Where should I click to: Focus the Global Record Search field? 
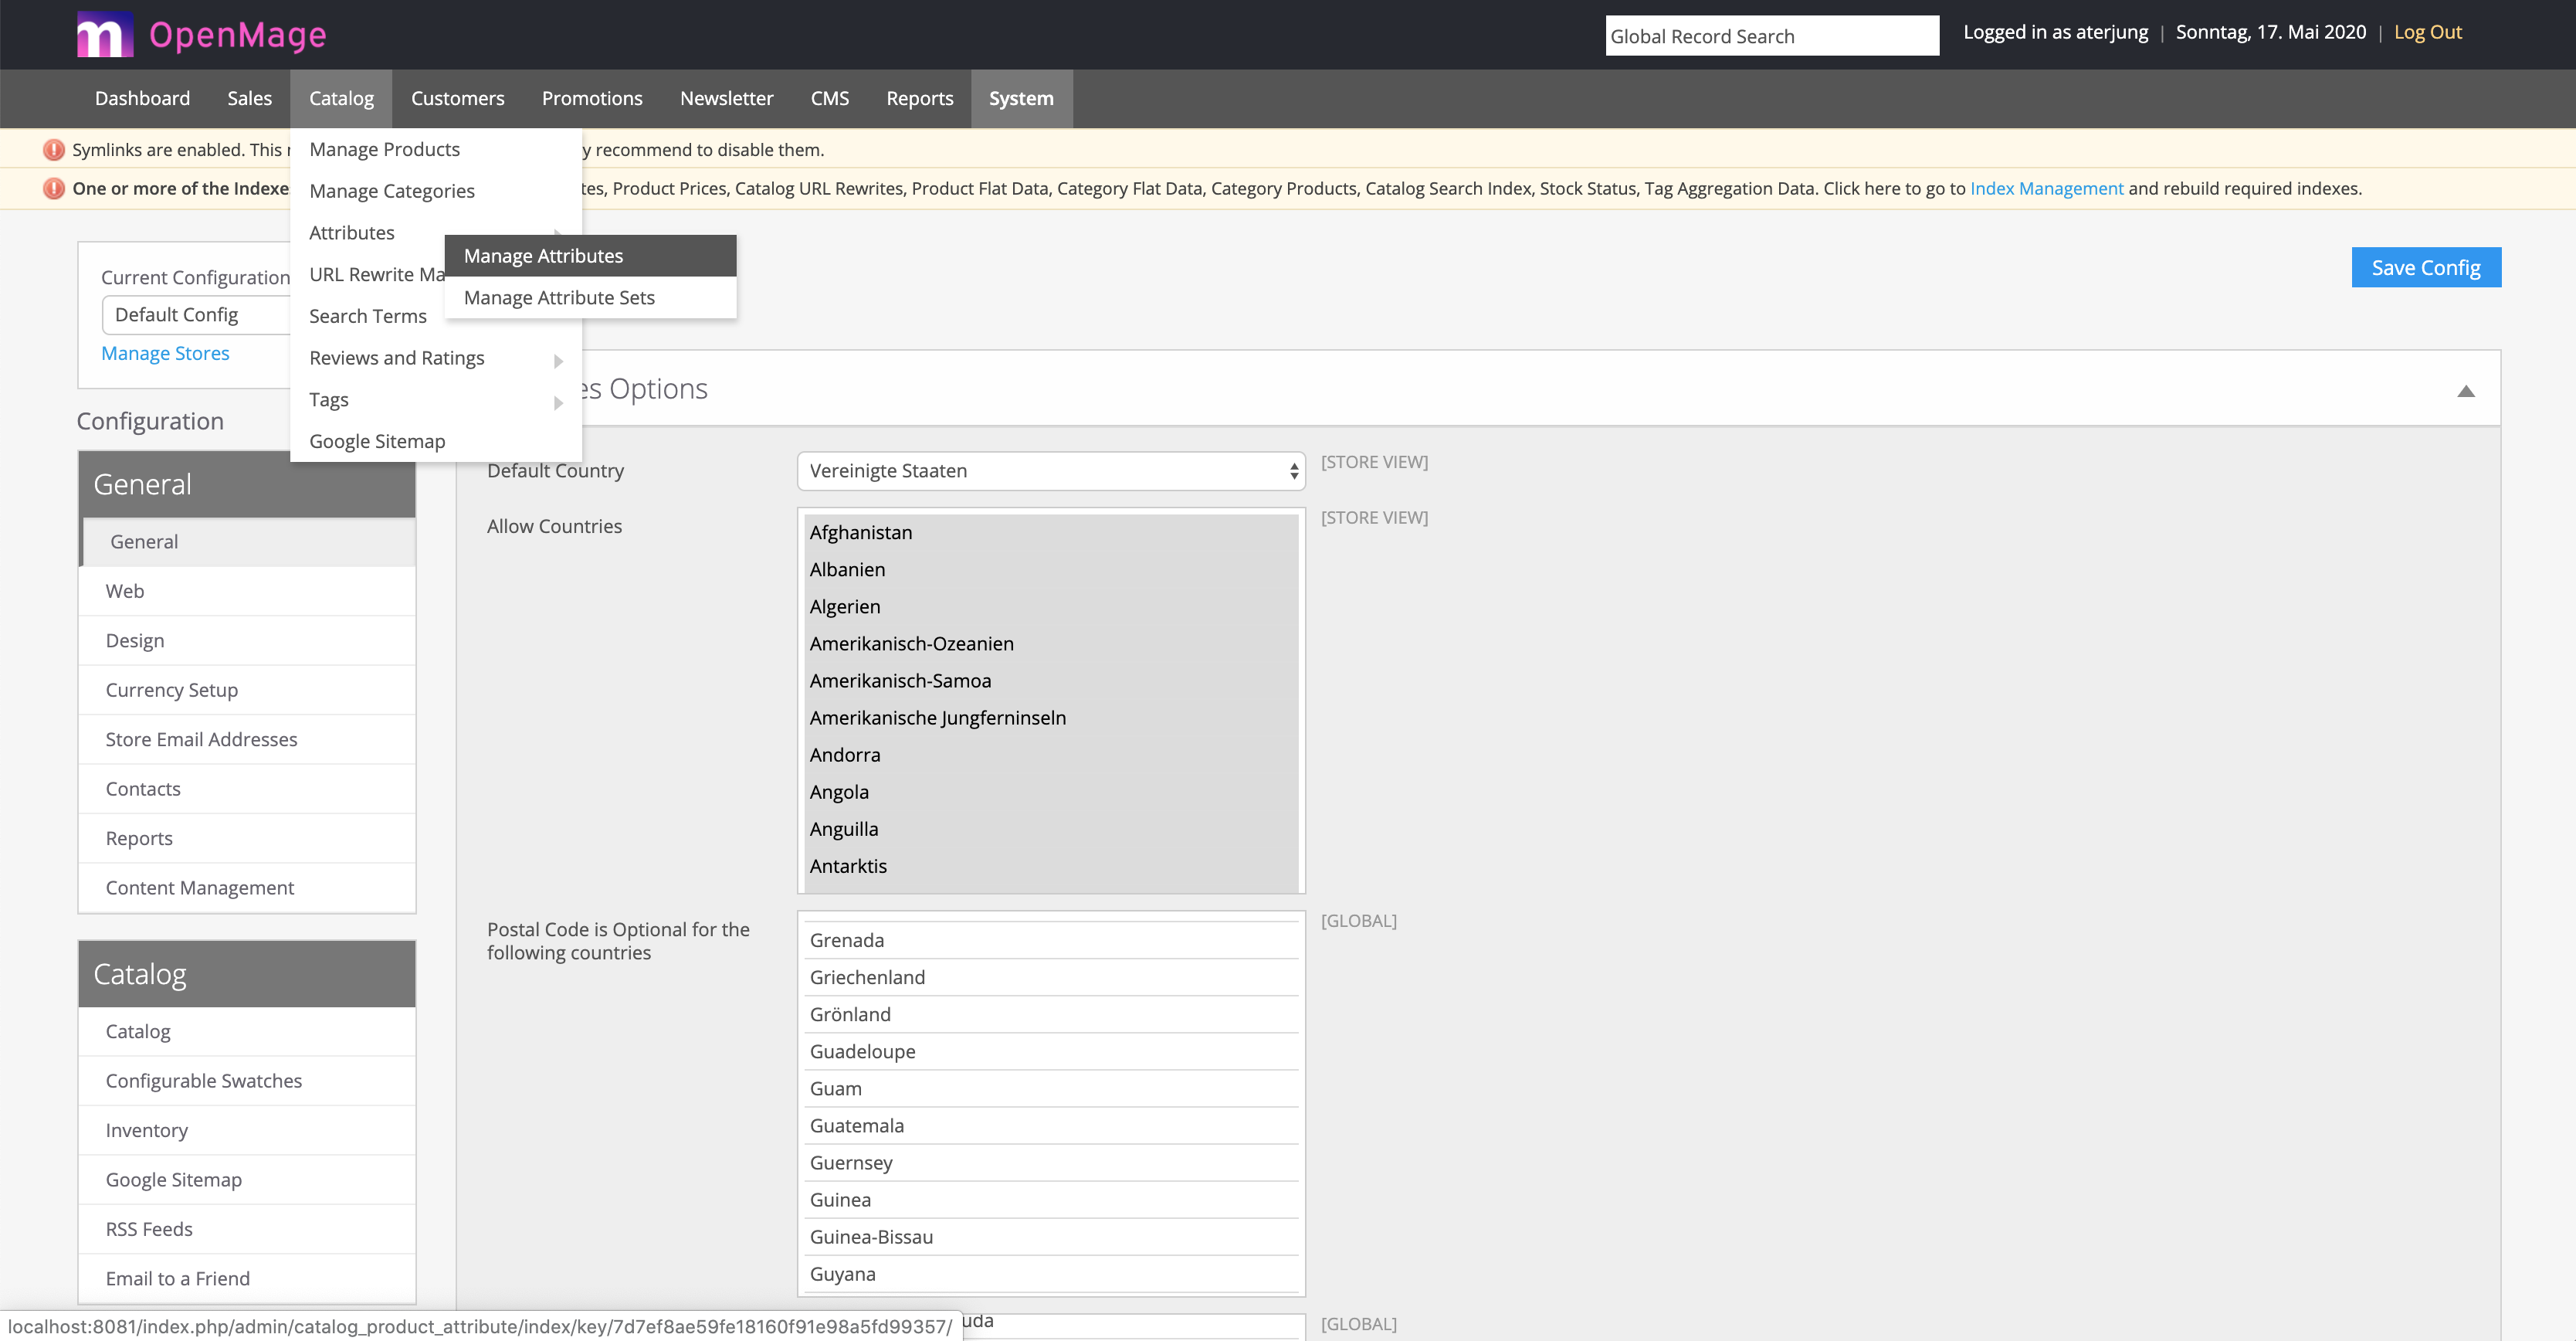pos(1771,36)
